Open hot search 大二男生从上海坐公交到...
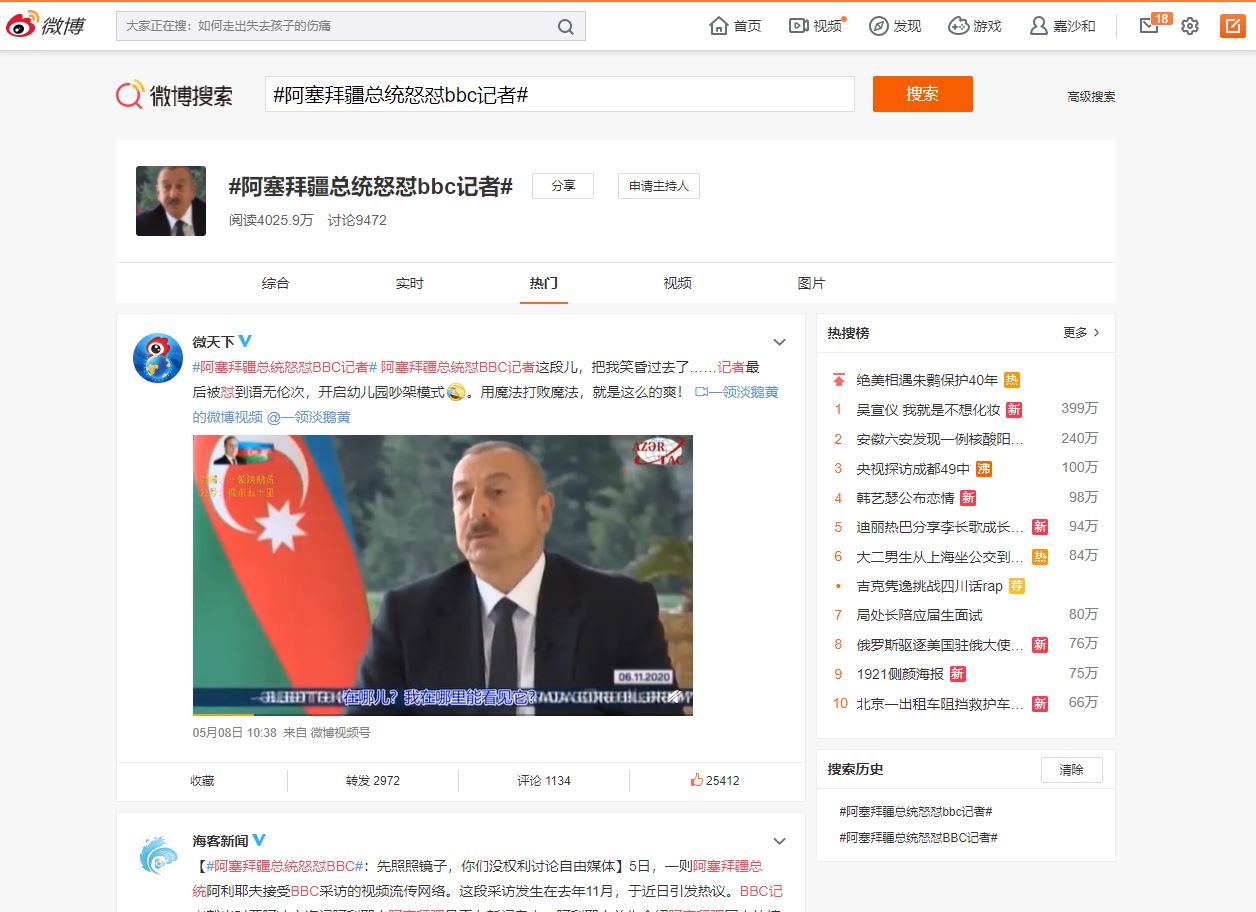 [x=940, y=556]
